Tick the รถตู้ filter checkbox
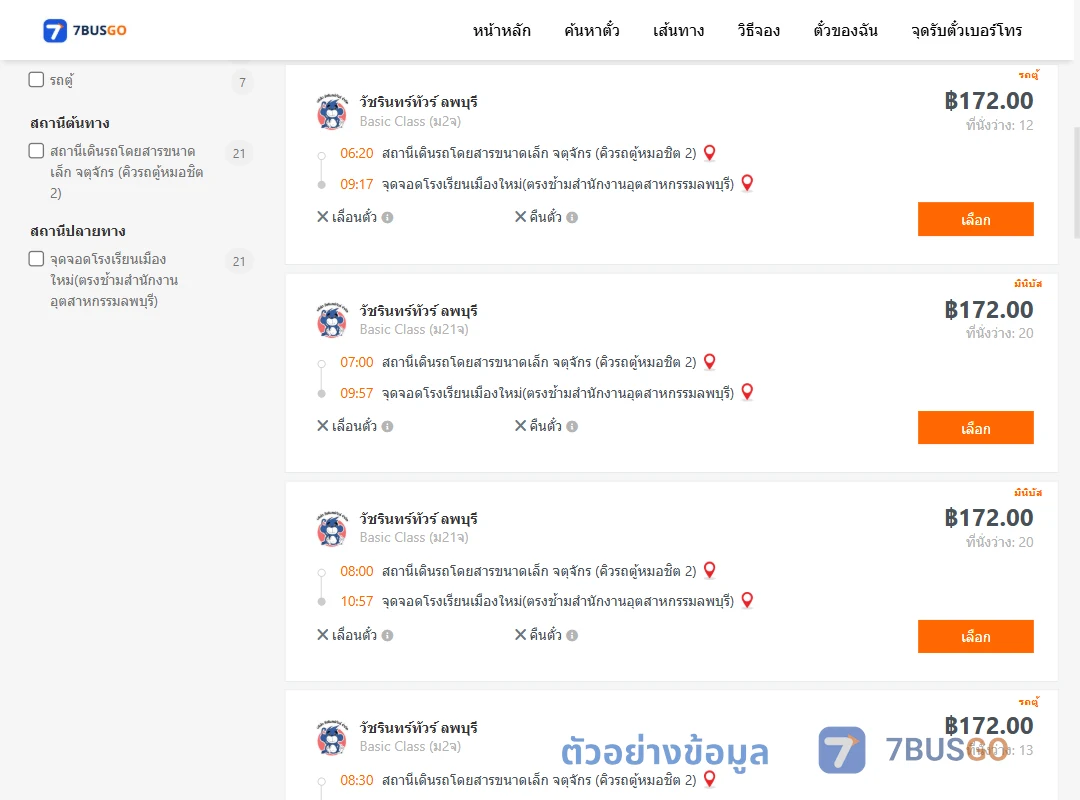Screen dimensions: 1080x800 (x=37, y=80)
